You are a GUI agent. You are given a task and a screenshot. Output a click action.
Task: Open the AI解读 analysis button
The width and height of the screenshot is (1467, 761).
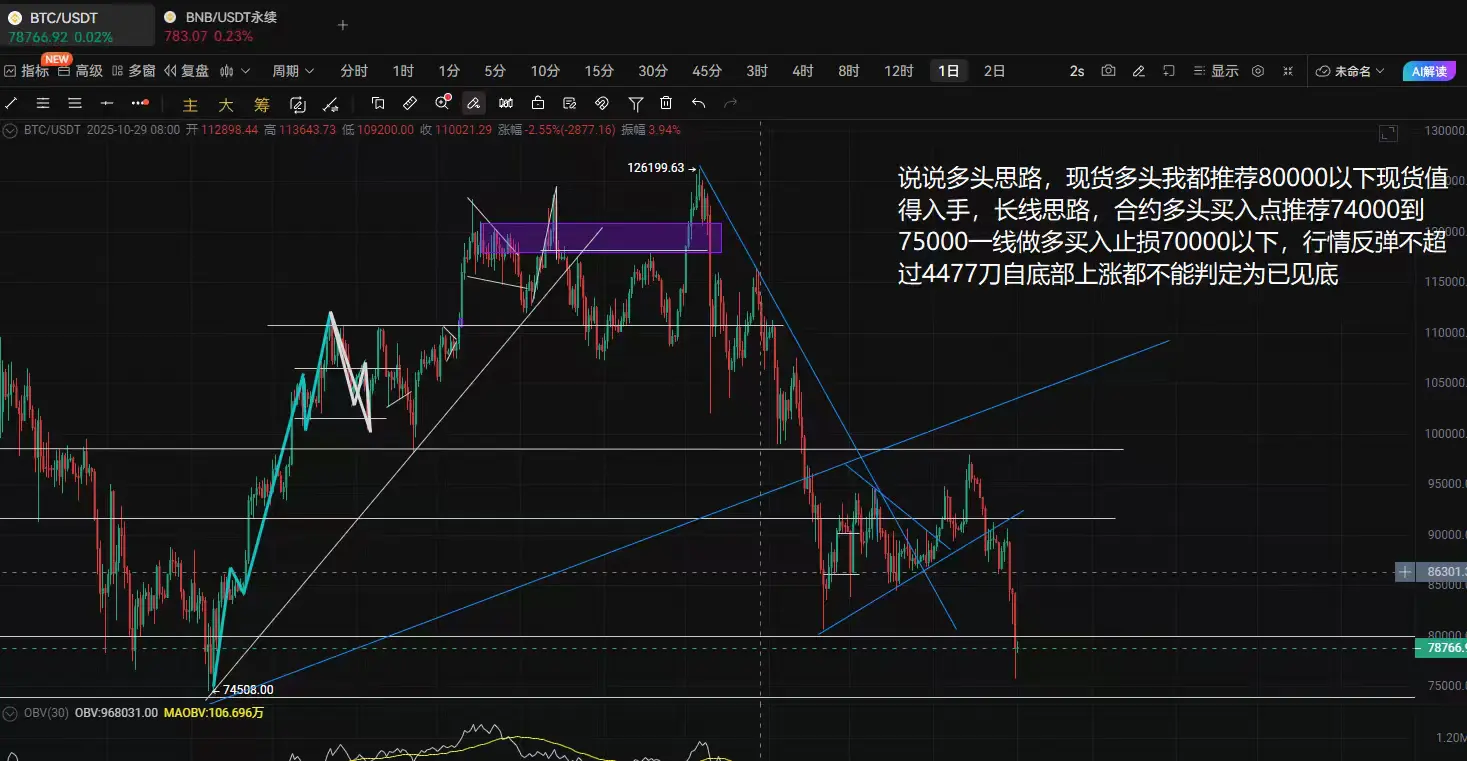[x=1427, y=71]
